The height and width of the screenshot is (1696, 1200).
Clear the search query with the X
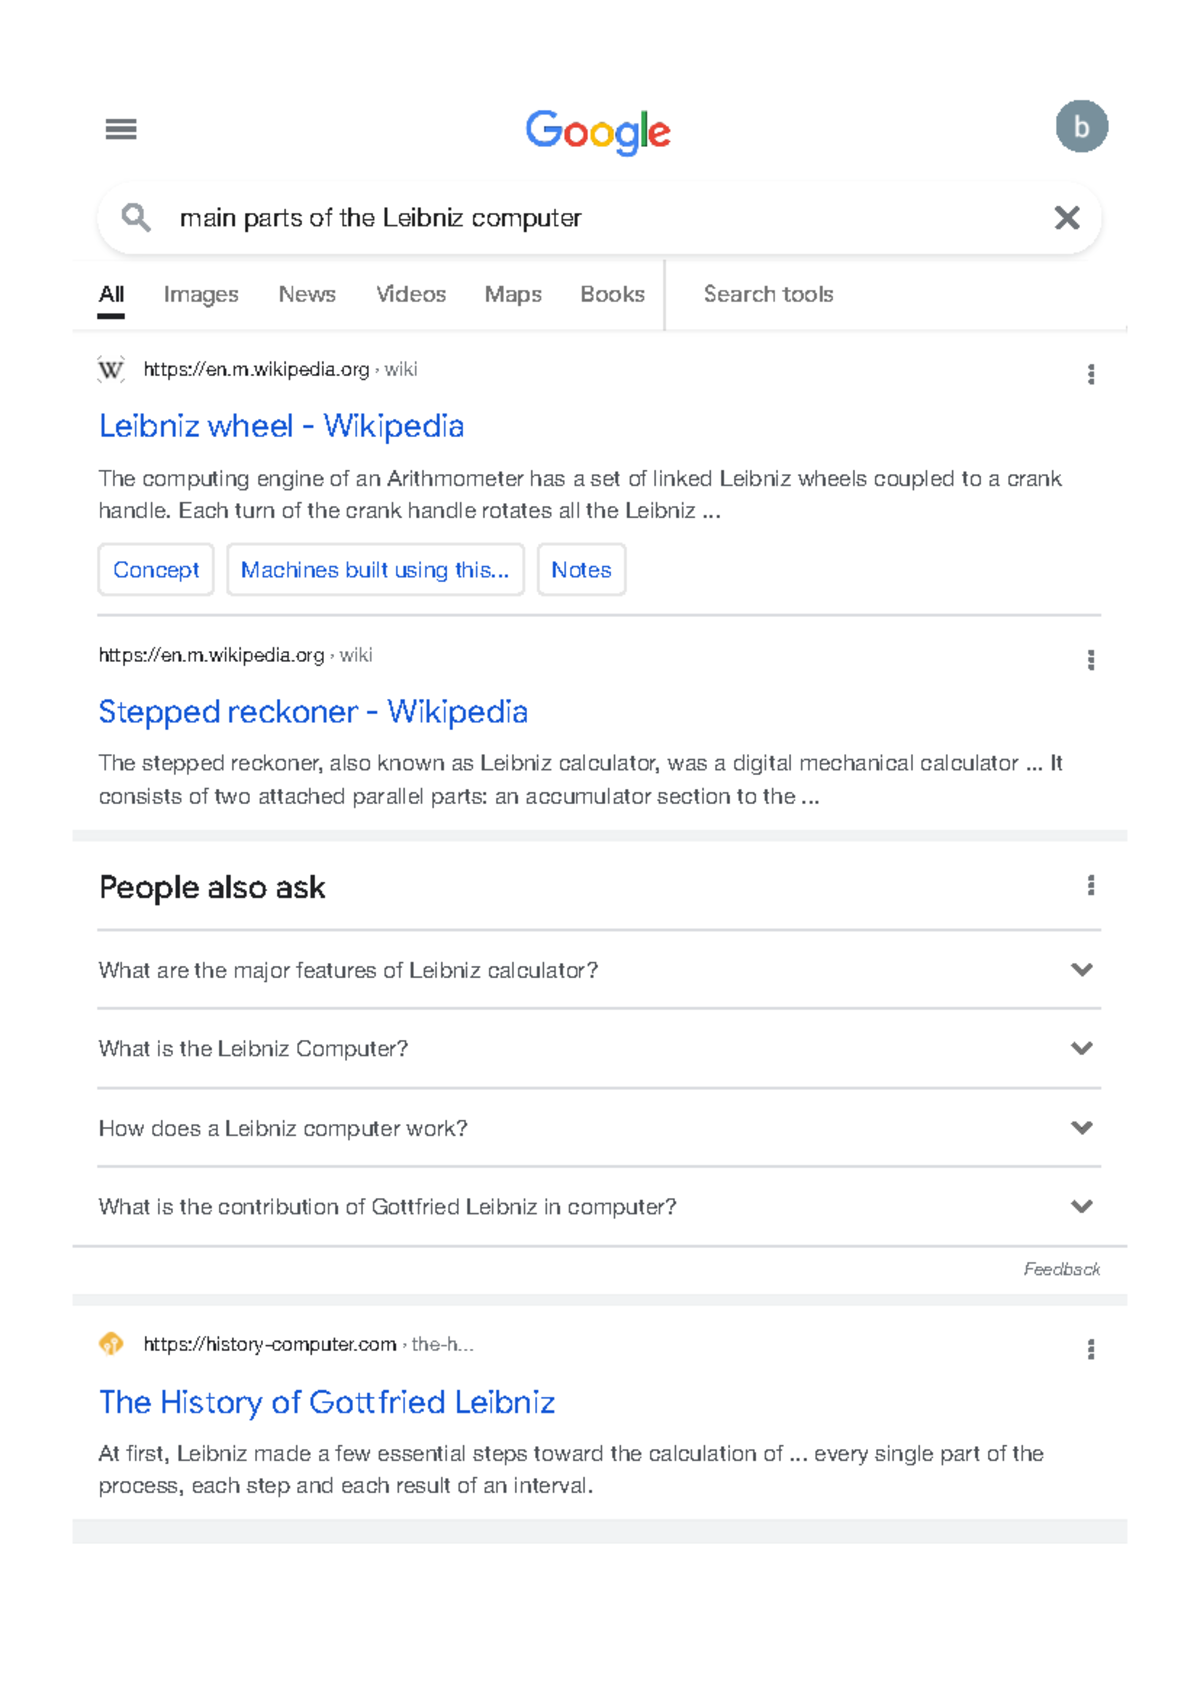(x=1067, y=217)
